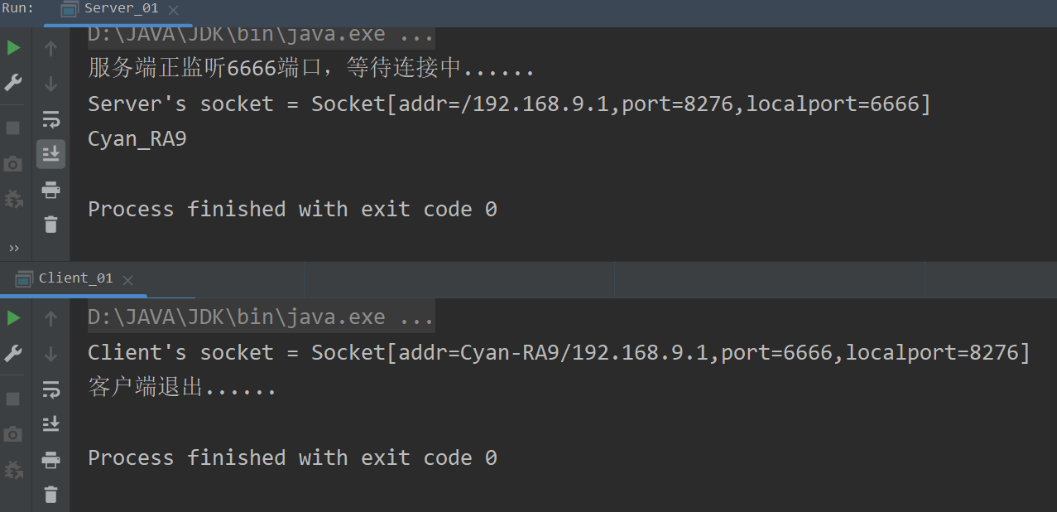Expand hidden toolbar items via the >> chevron
Viewport: 1057px width, 512px height.
(x=13, y=248)
